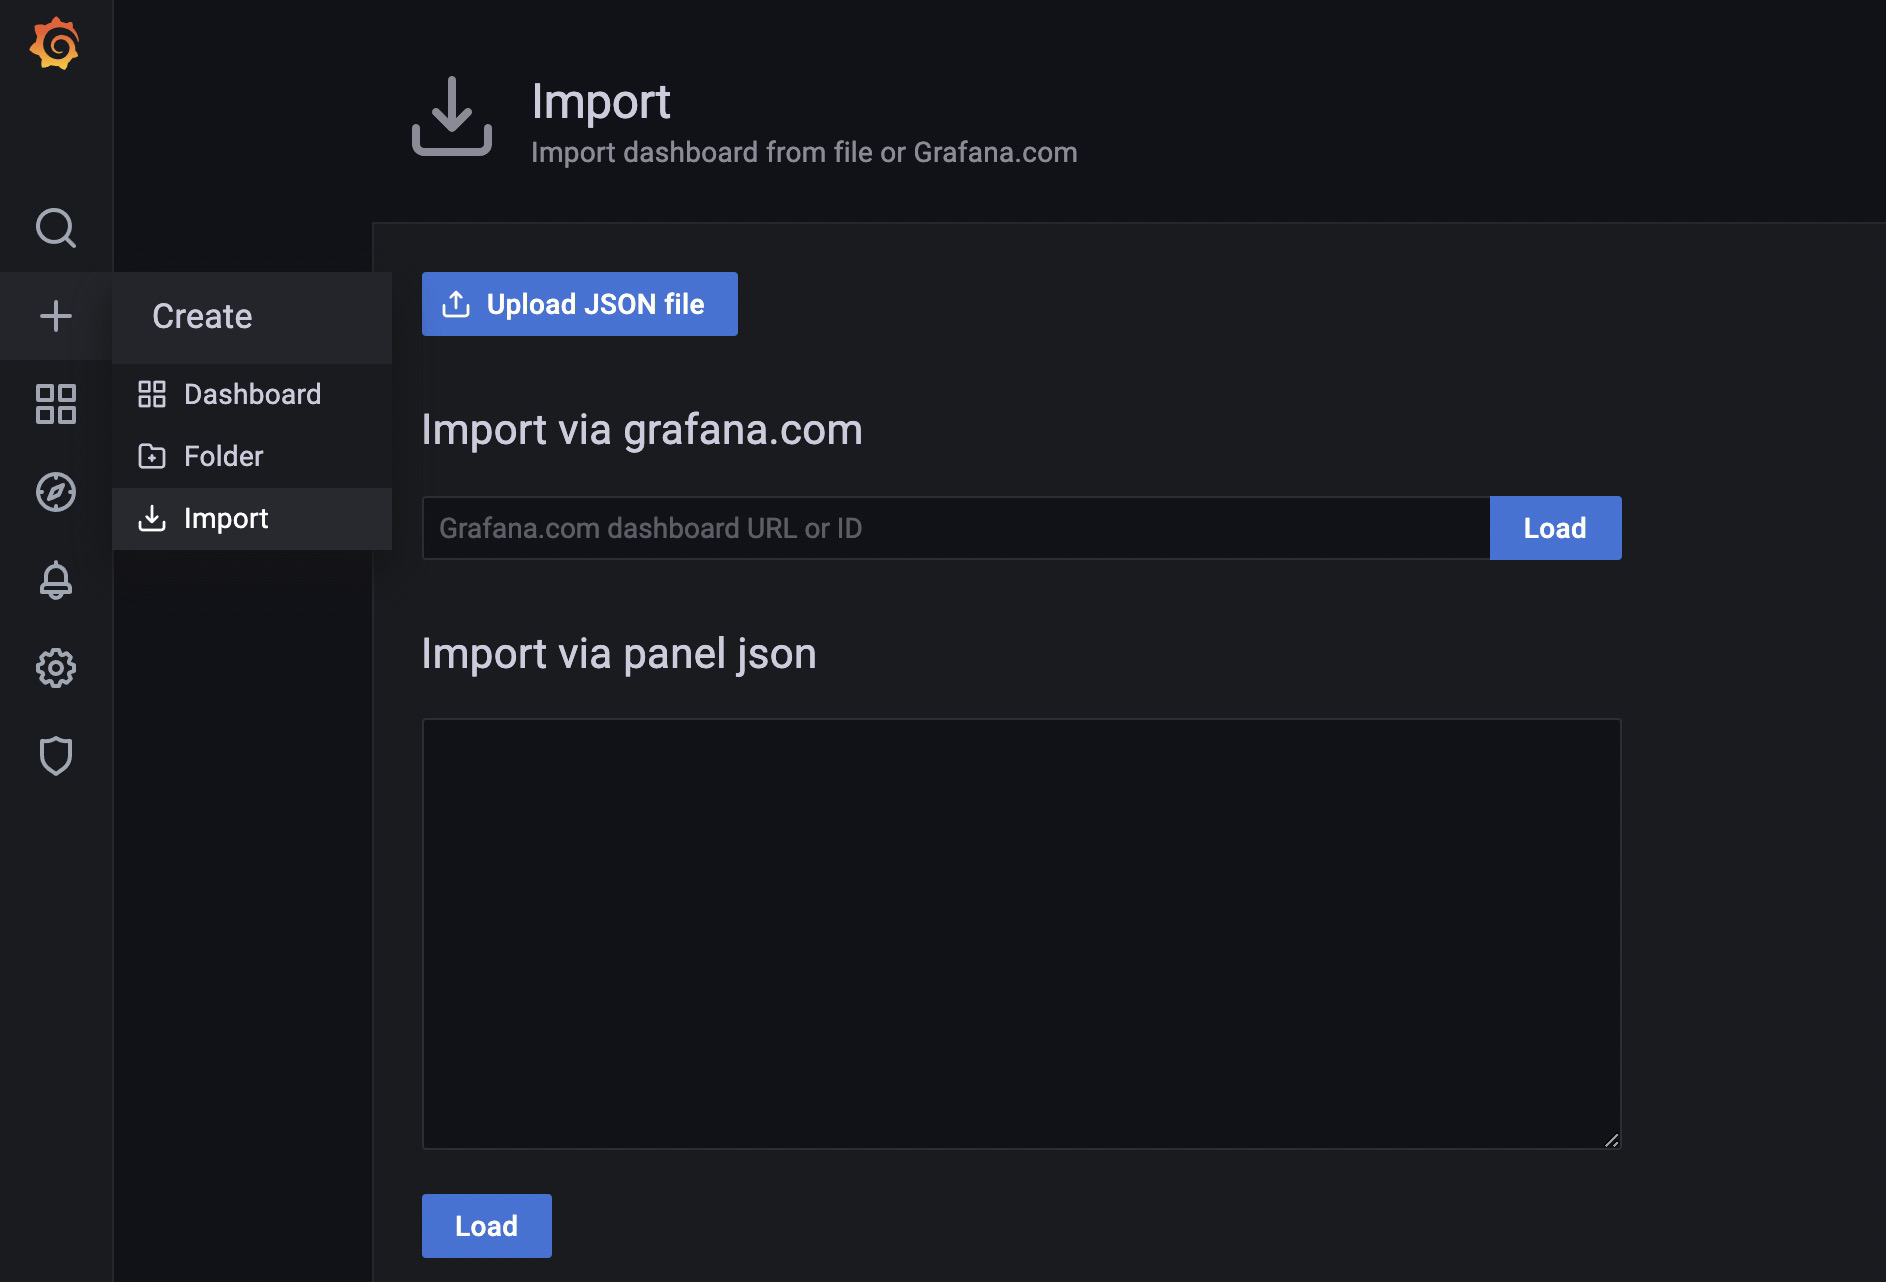The width and height of the screenshot is (1886, 1282).
Task: Click the Upload JSON file button
Action: coord(579,304)
